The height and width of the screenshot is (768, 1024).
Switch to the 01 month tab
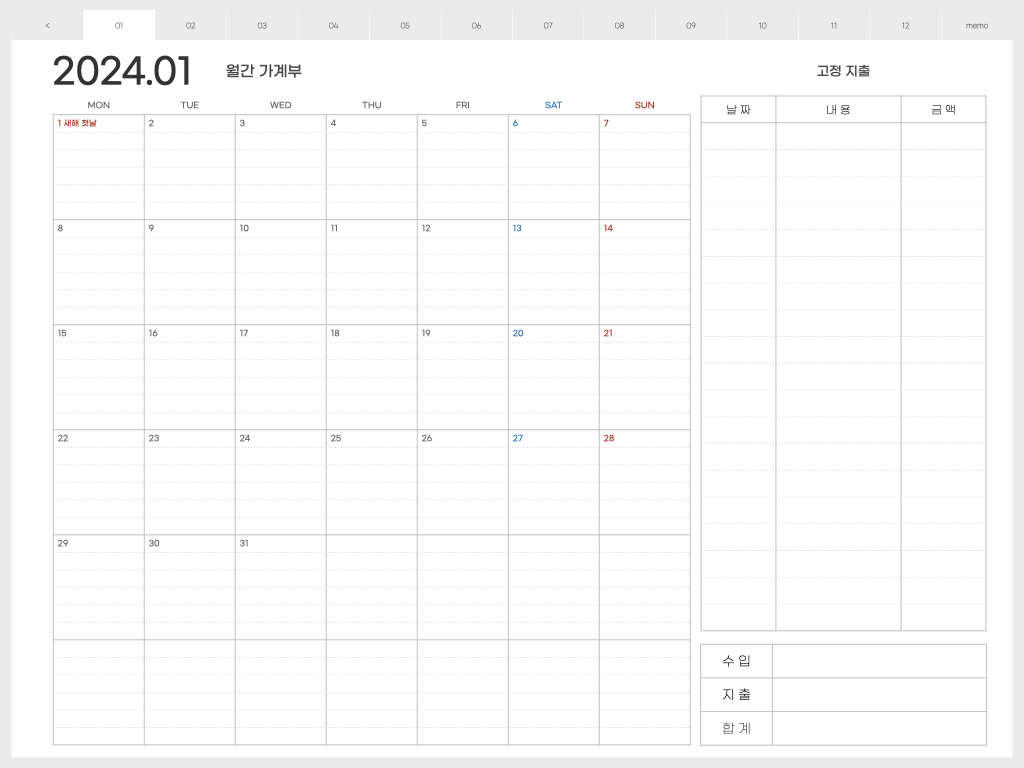(119, 25)
